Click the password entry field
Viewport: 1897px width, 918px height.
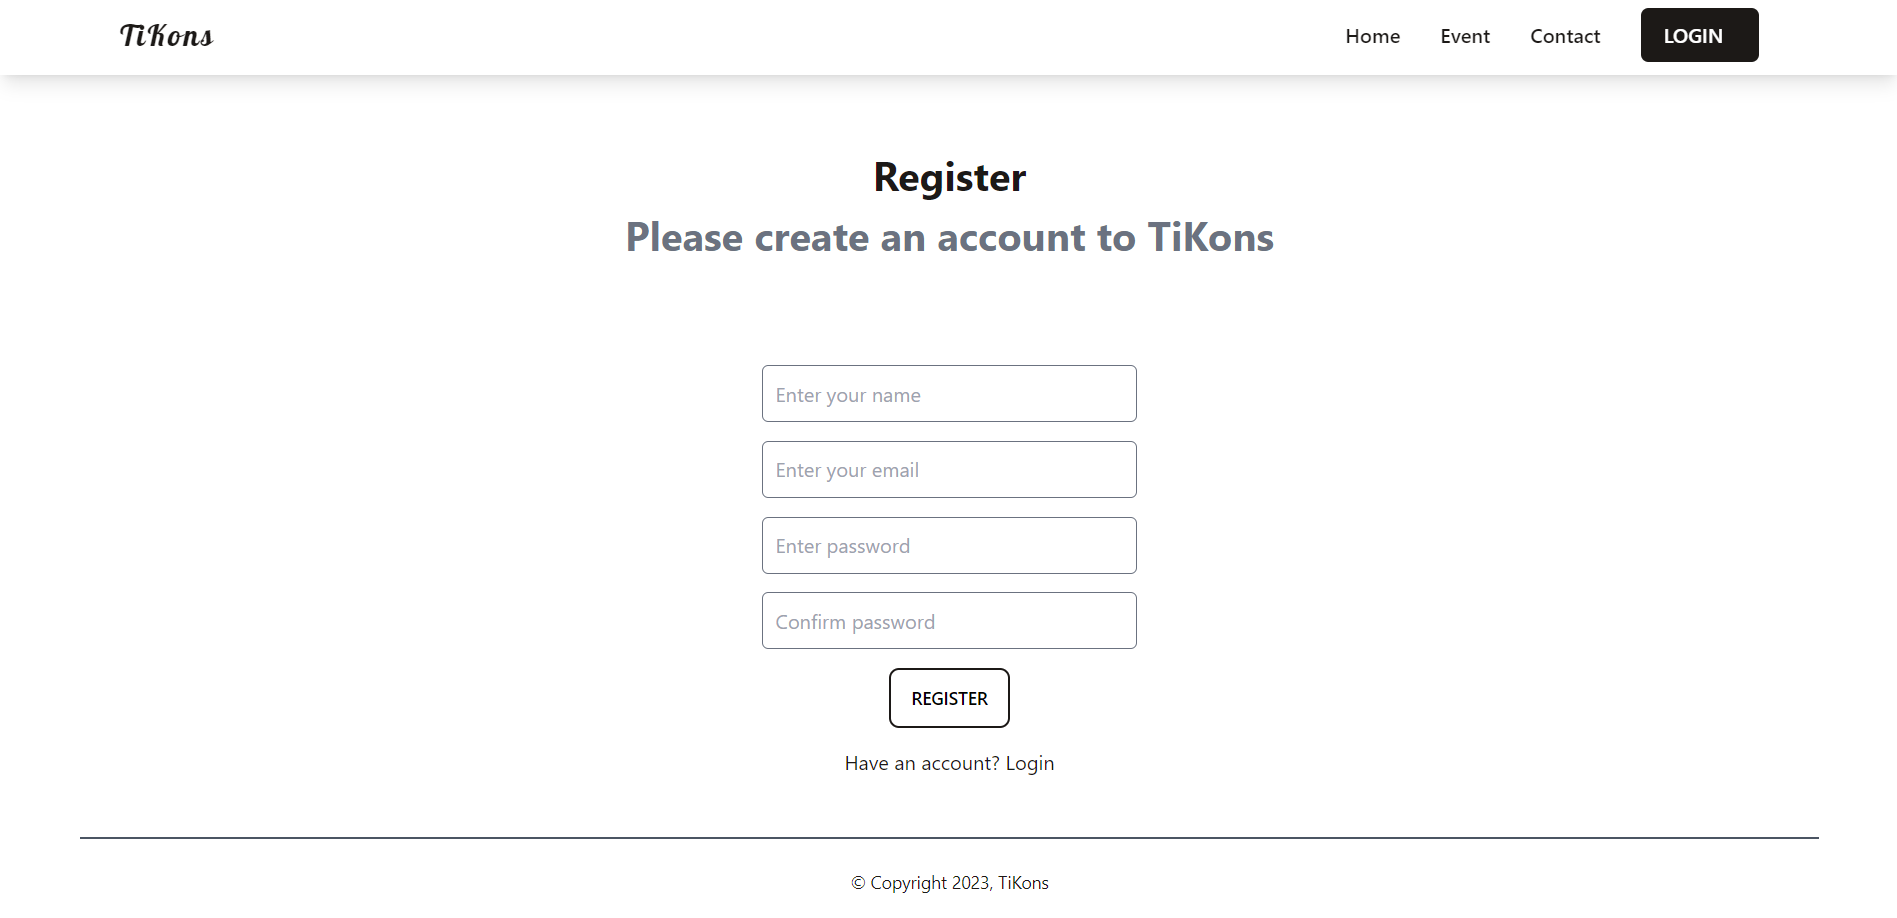(x=948, y=545)
